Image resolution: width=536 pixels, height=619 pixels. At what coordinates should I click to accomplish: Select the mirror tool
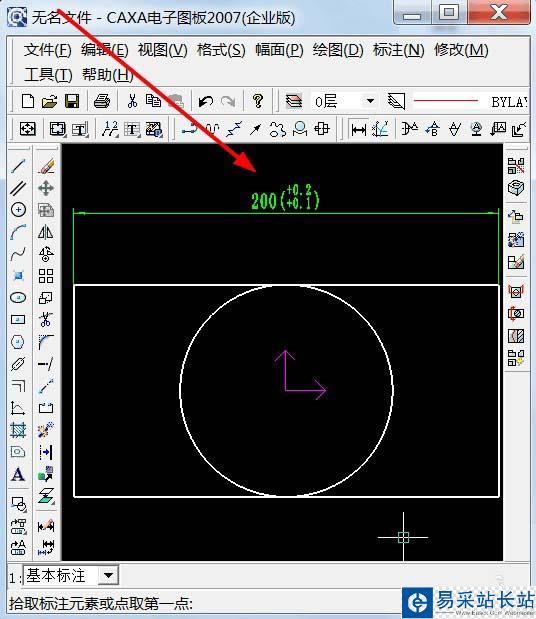(x=46, y=232)
